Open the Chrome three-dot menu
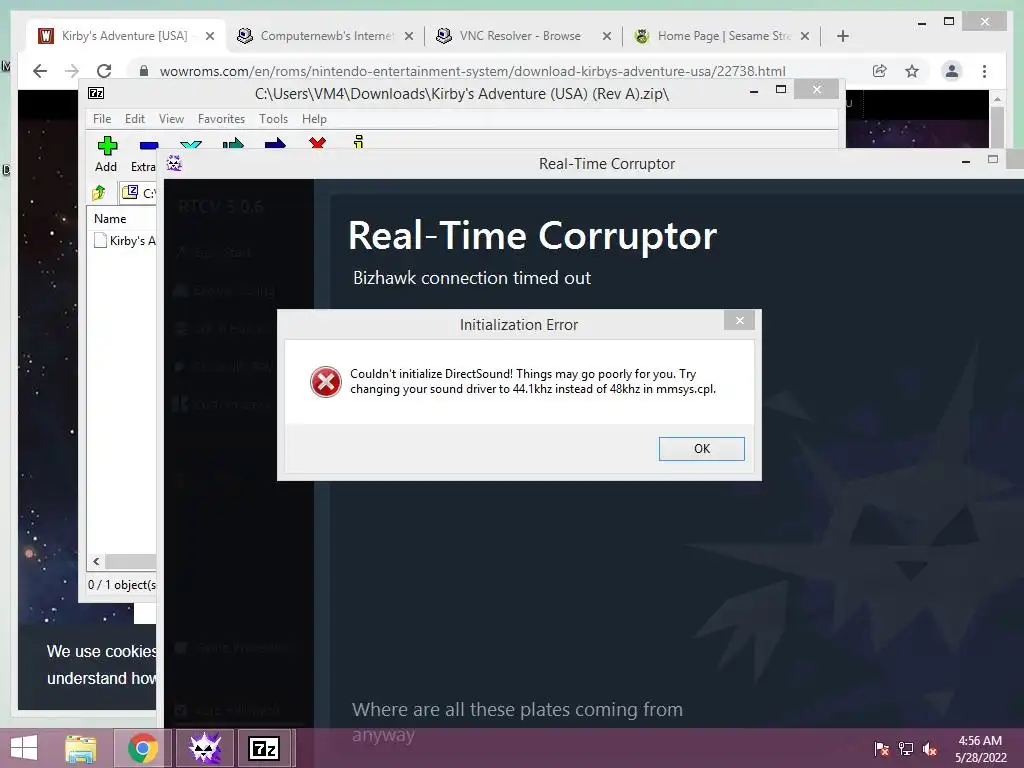The image size is (1024, 768). pos(984,71)
